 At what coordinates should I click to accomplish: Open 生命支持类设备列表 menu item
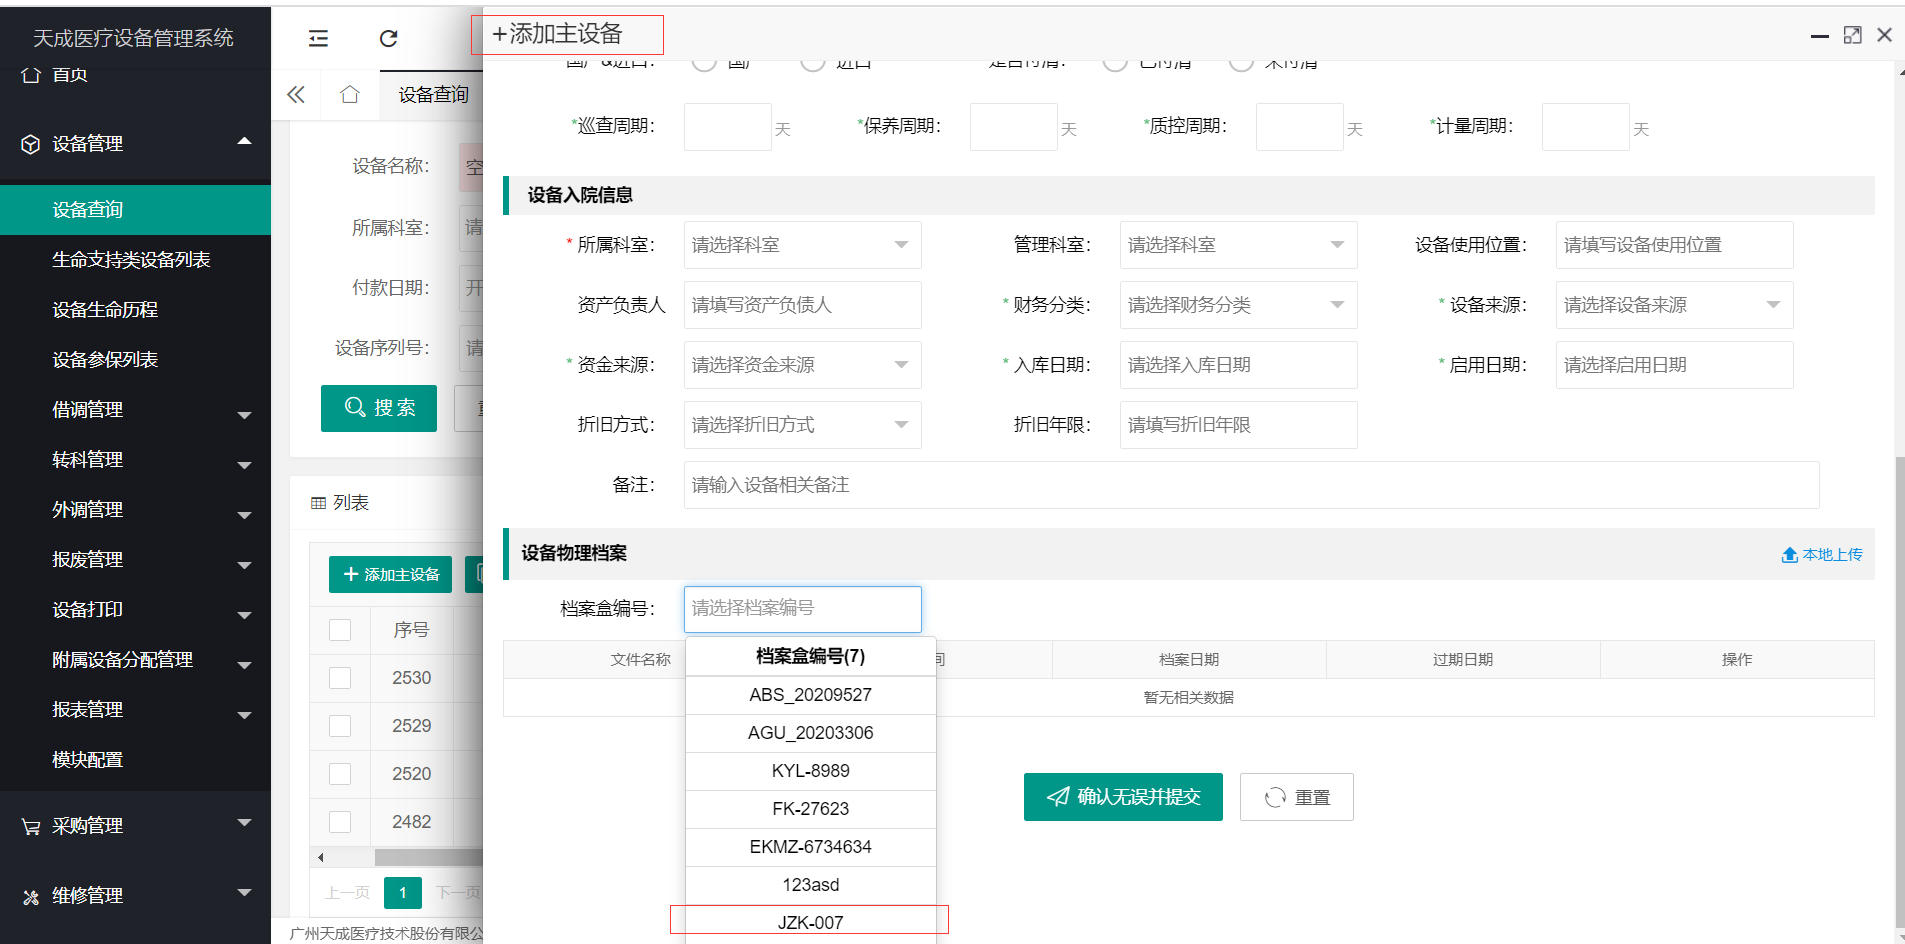tap(135, 260)
